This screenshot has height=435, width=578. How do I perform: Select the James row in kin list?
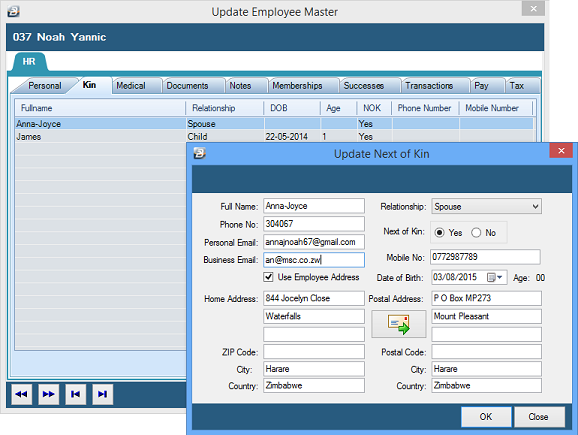tap(274, 136)
